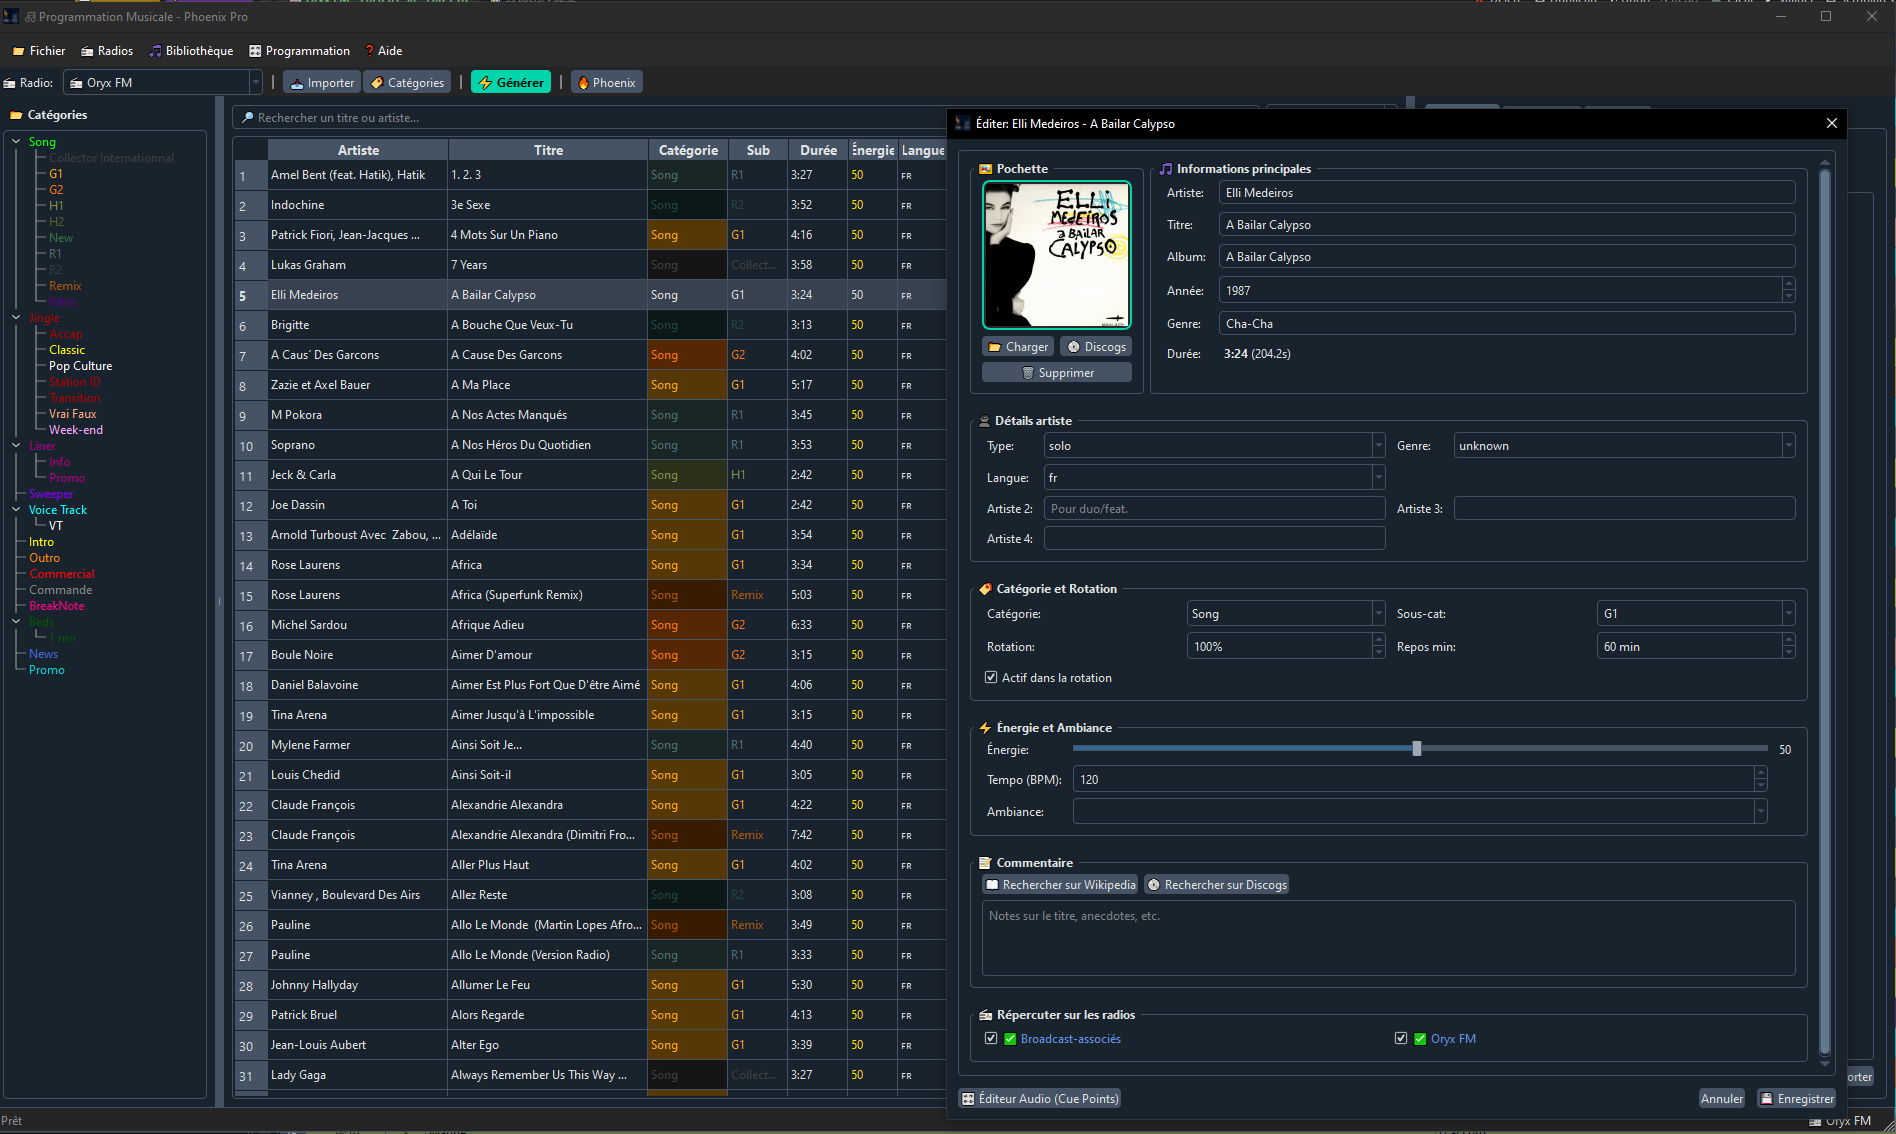The width and height of the screenshot is (1896, 1134).
Task: Delete cover with Supprimer button
Action: [1057, 373]
